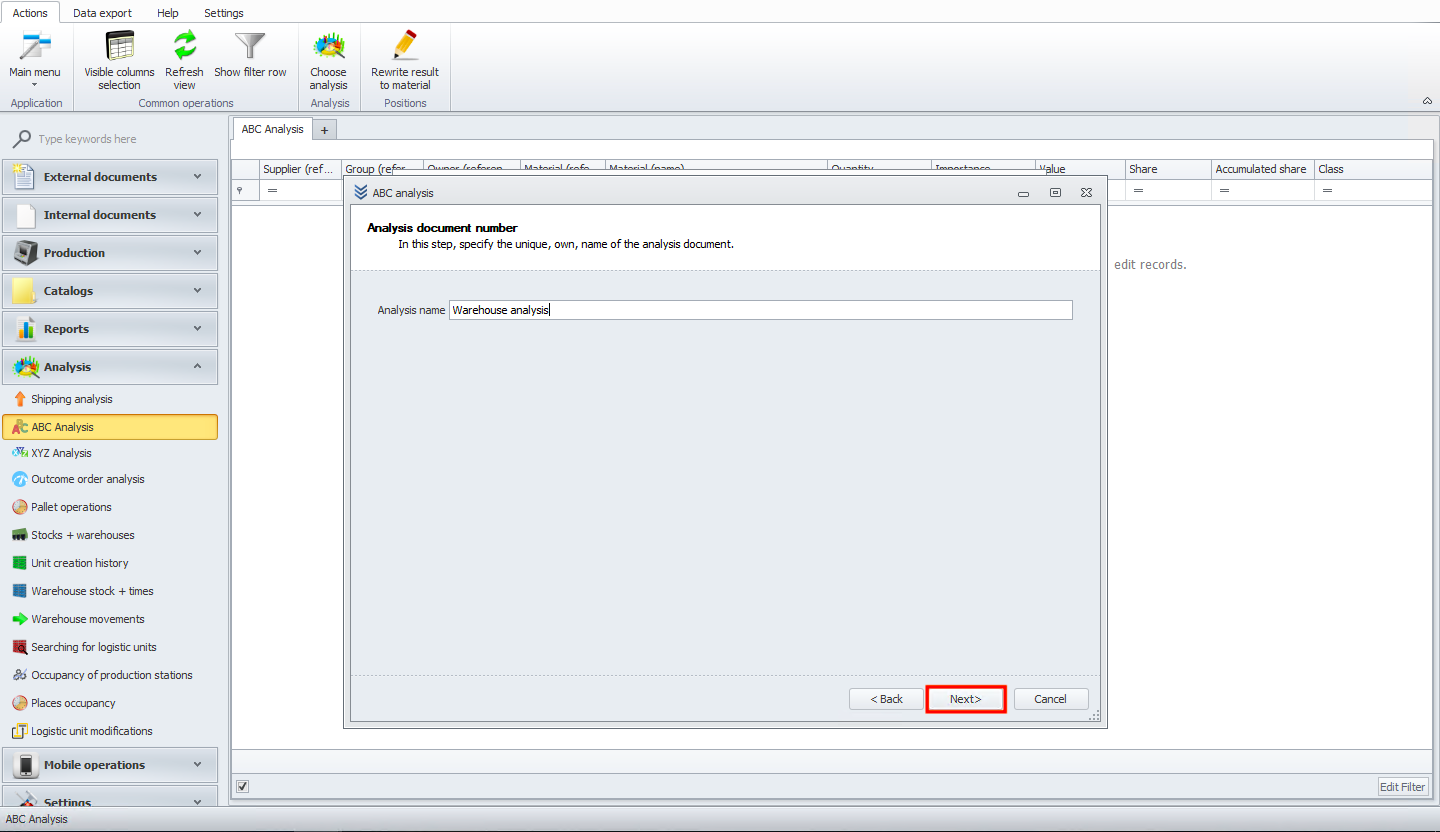Expand Reports section
This screenshot has width=1440, height=832.
110,329
